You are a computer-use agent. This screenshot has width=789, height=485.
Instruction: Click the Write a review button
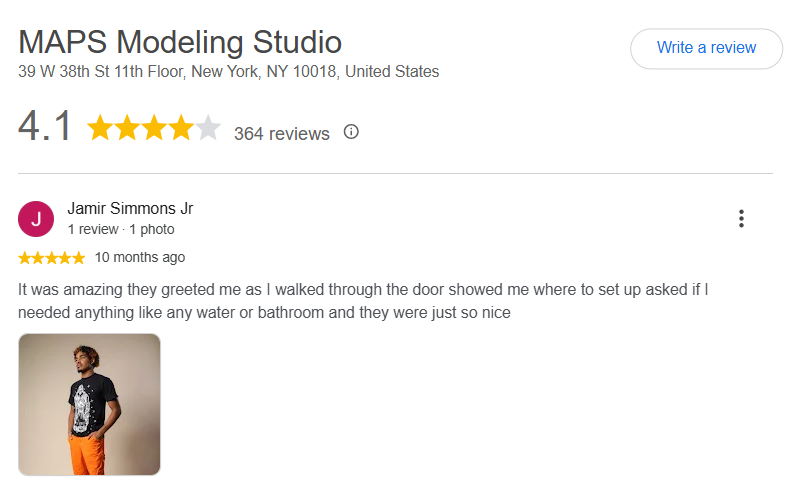click(x=706, y=48)
